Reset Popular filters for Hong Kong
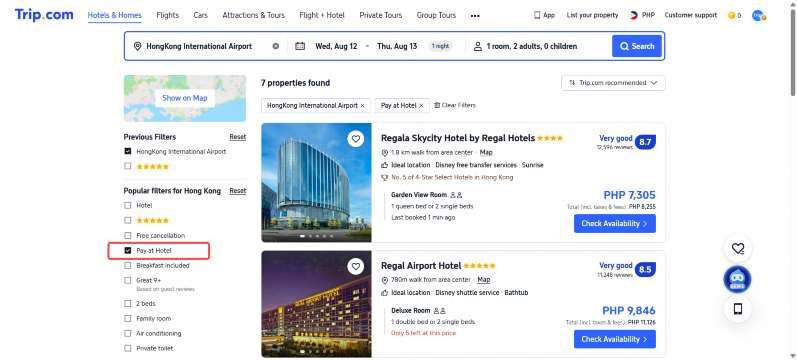Viewport: 797px width, 360px height. coord(237,191)
